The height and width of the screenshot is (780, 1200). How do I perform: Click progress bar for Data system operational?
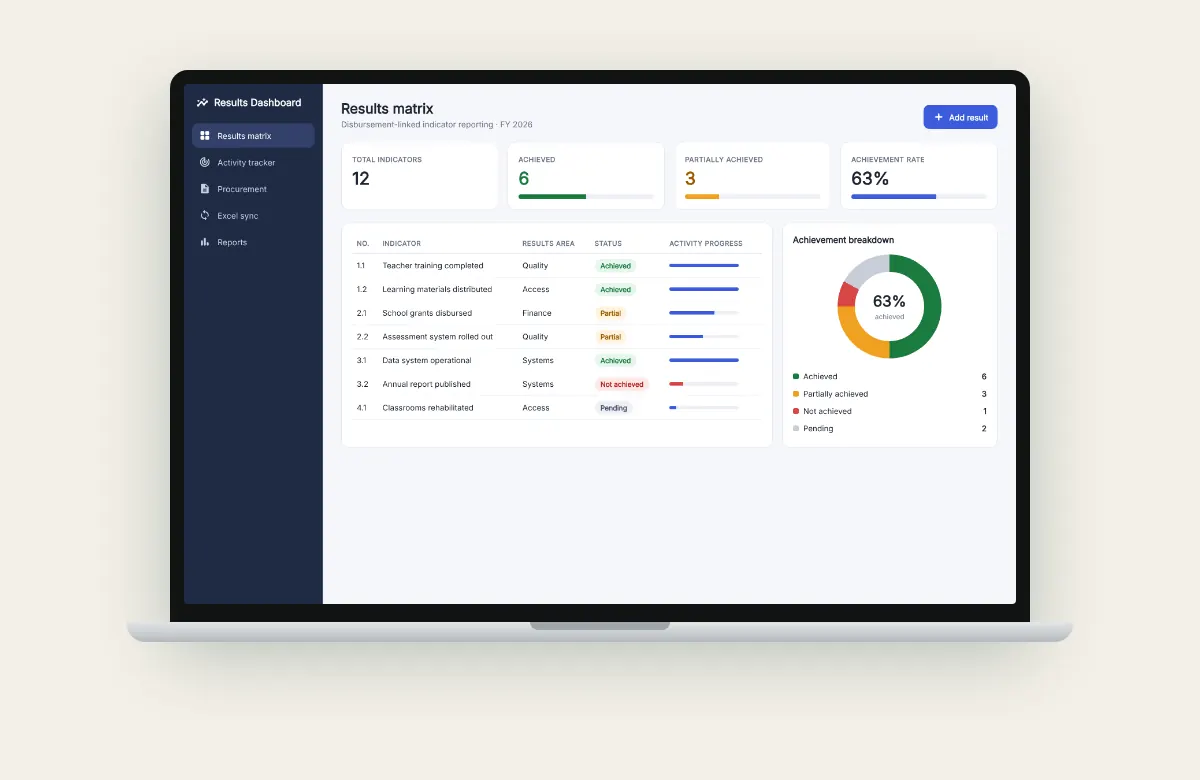pos(704,360)
